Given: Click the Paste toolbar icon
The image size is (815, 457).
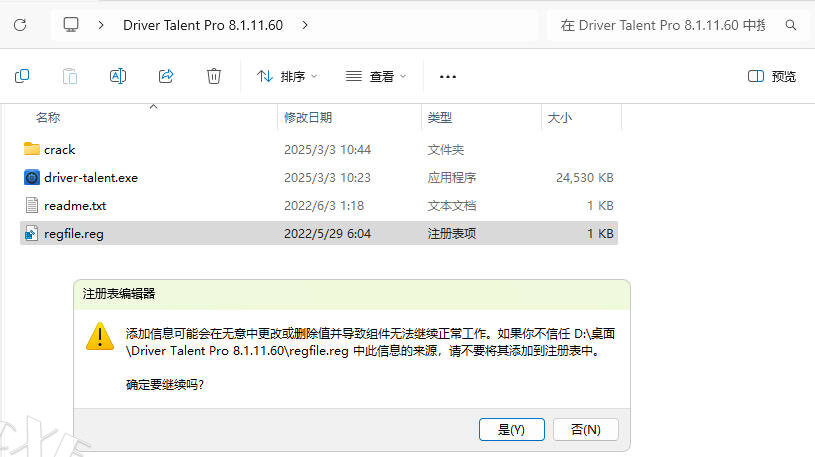Looking at the screenshot, I should [70, 76].
